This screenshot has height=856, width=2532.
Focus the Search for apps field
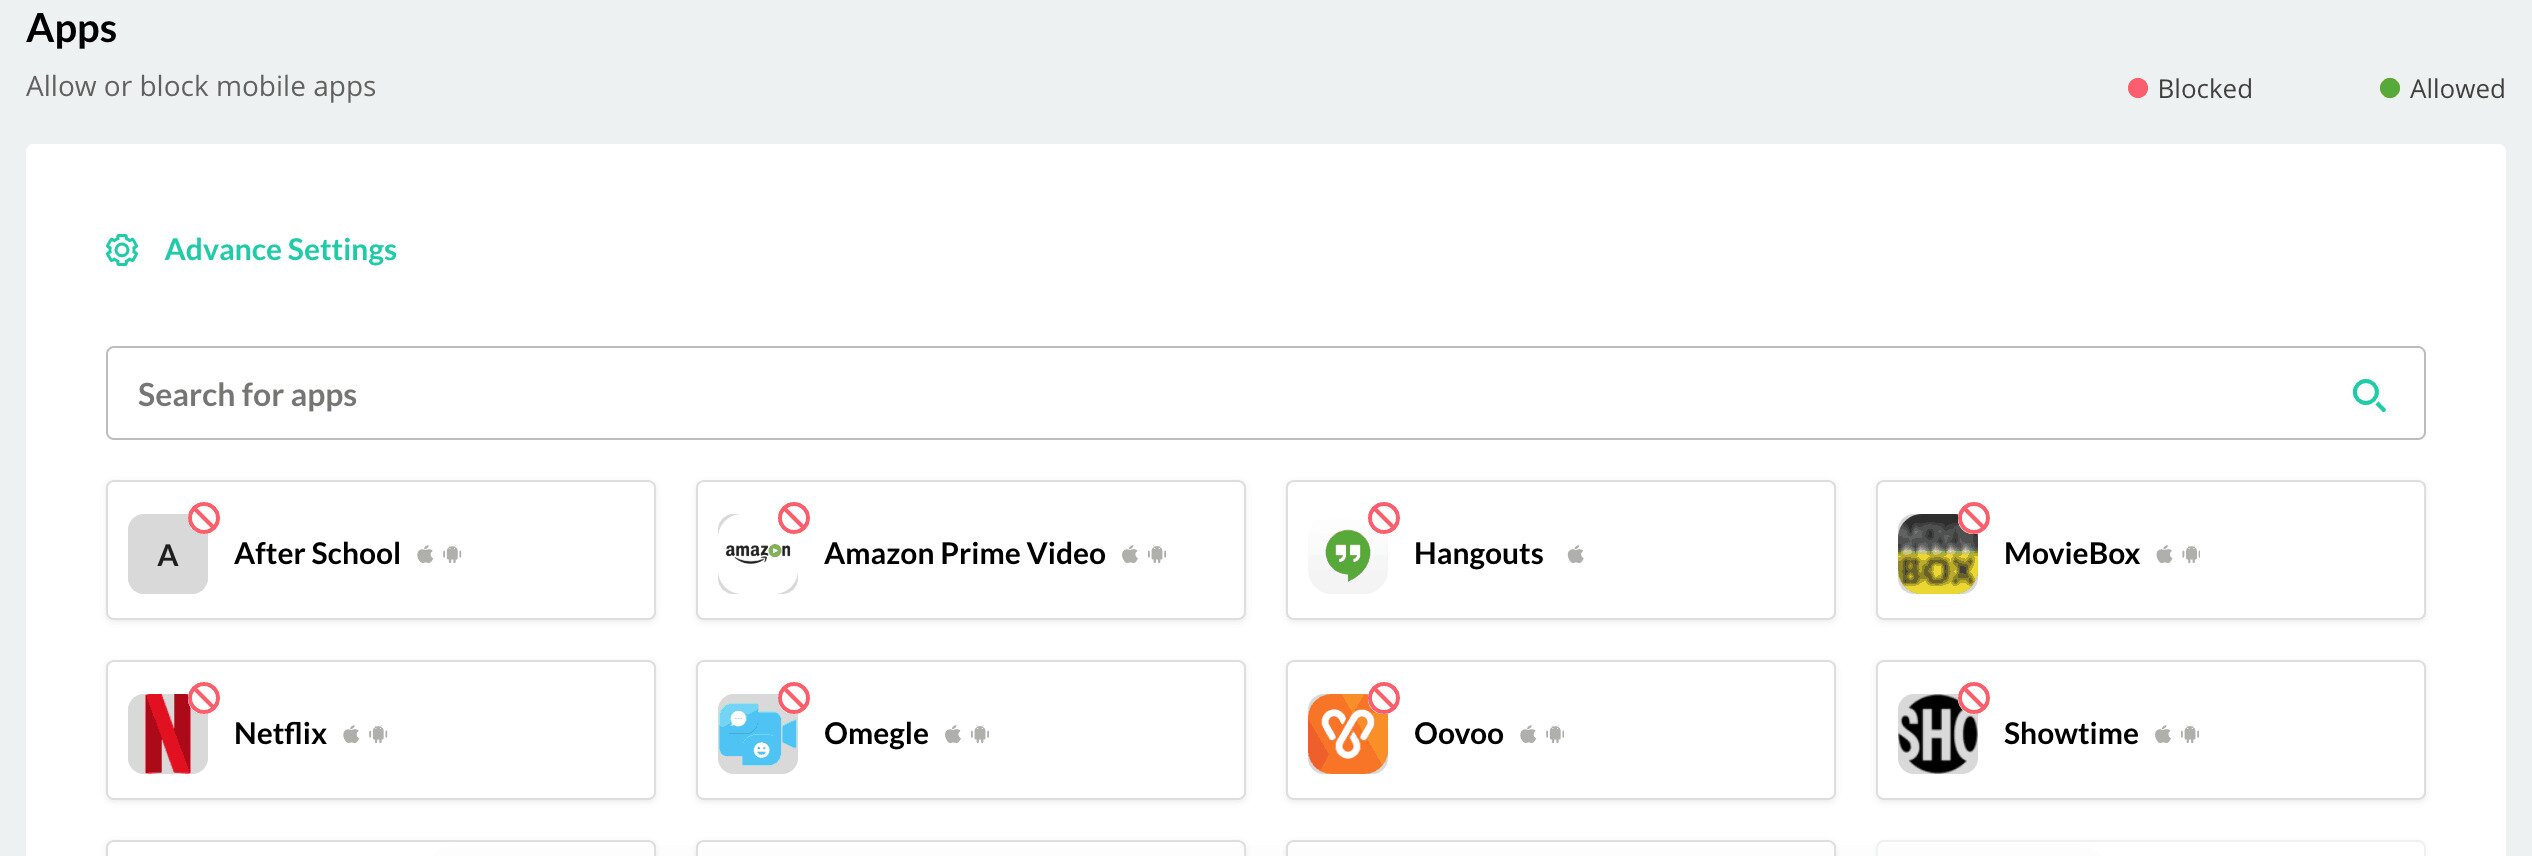point(1200,394)
